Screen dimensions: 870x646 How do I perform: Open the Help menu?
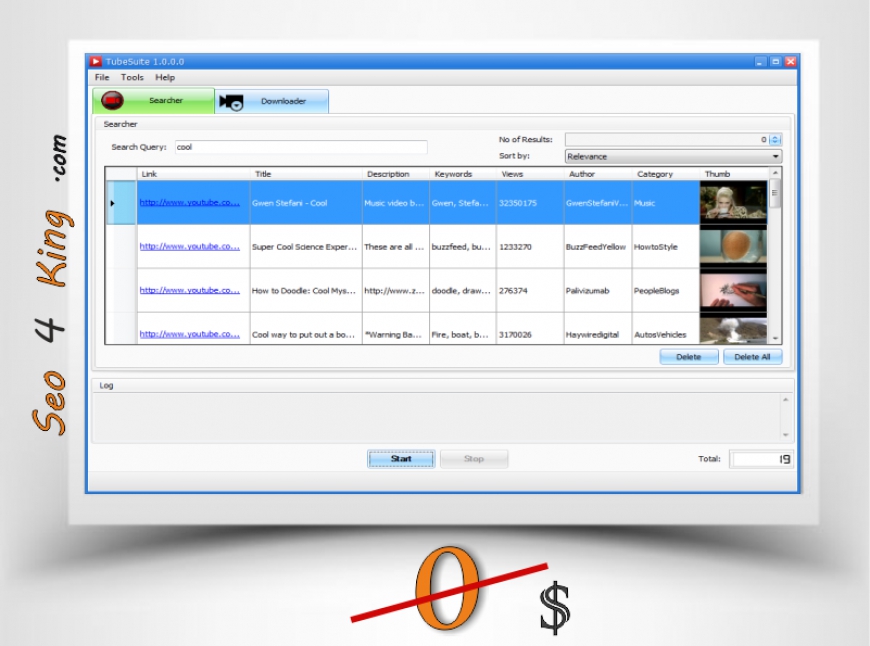point(165,77)
